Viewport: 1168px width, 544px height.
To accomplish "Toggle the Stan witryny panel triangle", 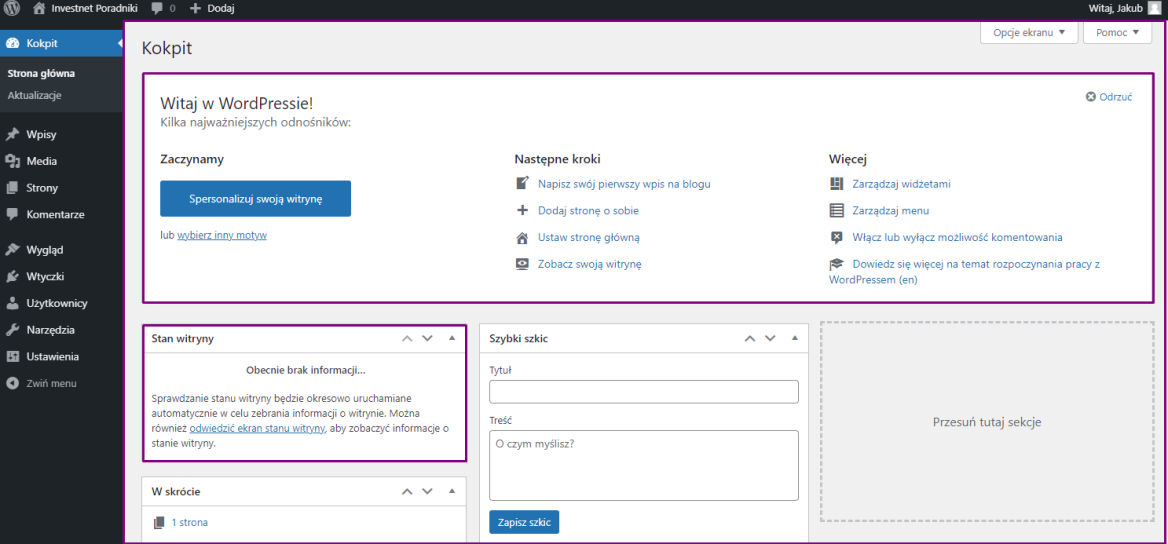I will tap(451, 338).
